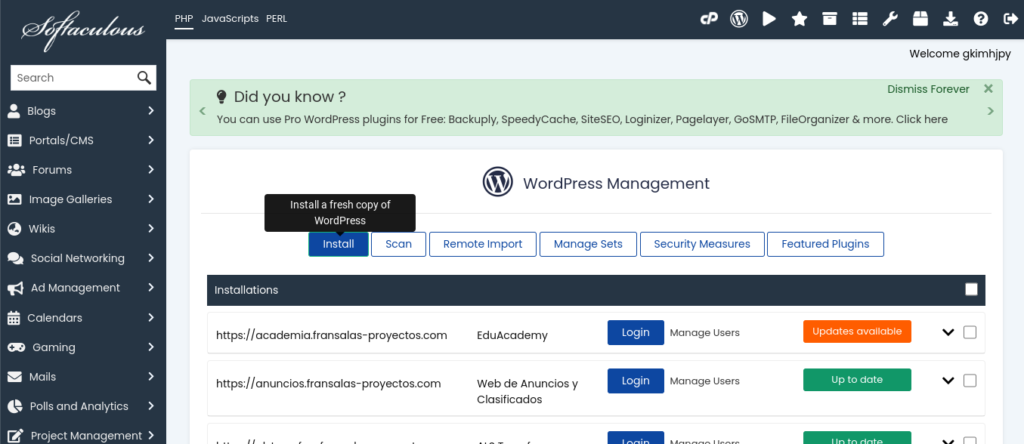Expand the Portals/CMS category

pyautogui.click(x=151, y=140)
